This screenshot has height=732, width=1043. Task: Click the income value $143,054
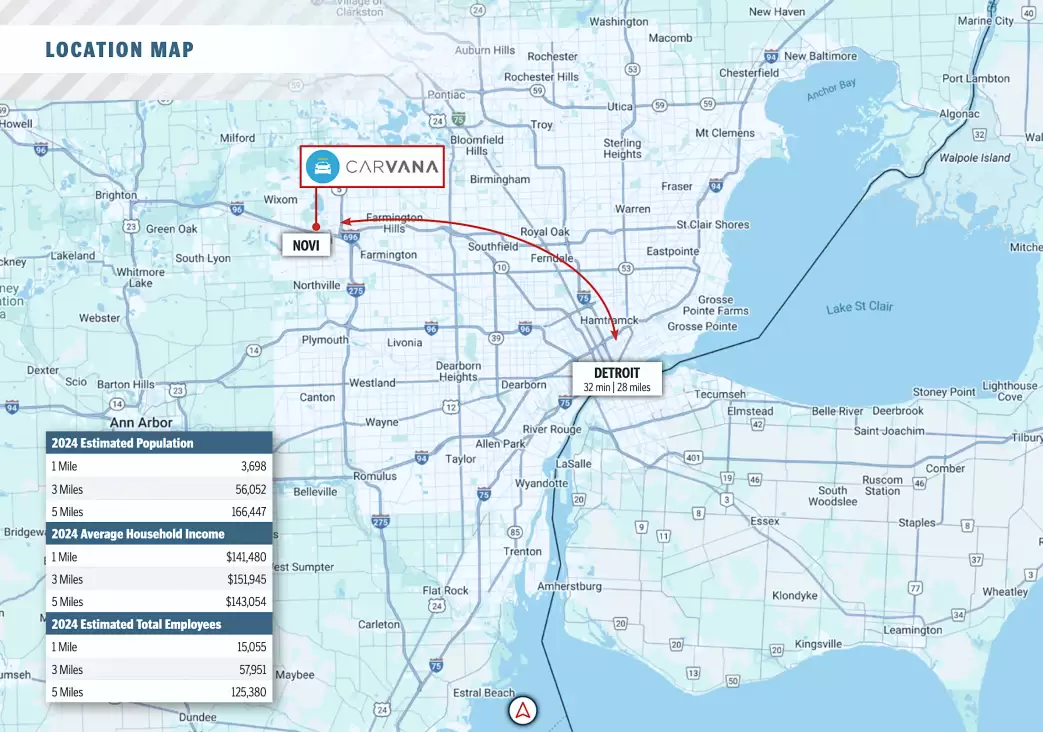coord(246,602)
